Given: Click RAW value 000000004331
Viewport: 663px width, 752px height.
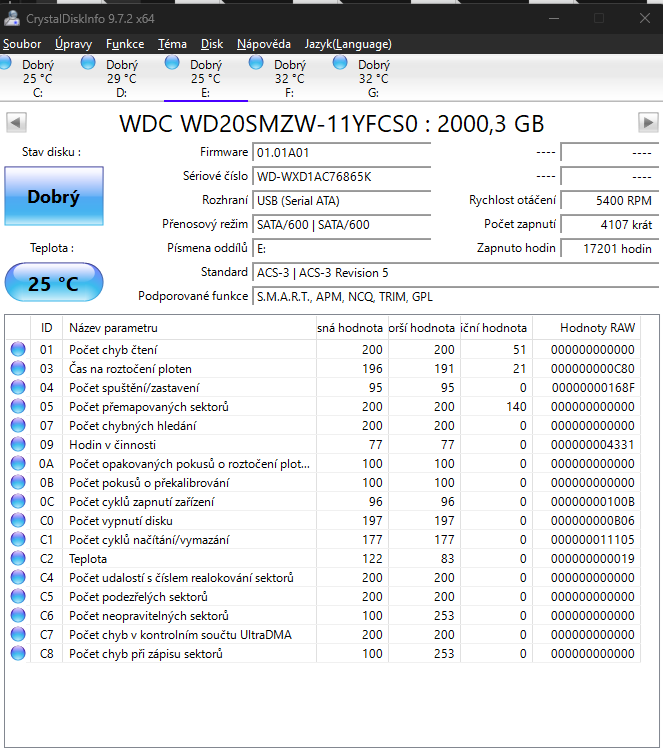Looking at the screenshot, I should [x=592, y=445].
